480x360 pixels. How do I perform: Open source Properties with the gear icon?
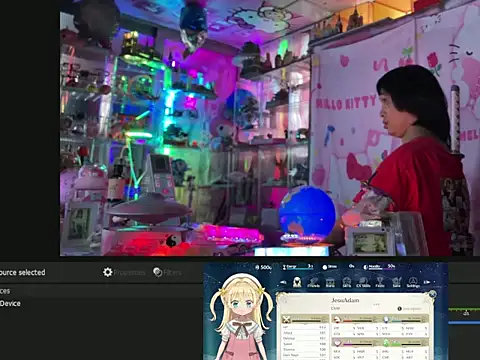tap(124, 272)
